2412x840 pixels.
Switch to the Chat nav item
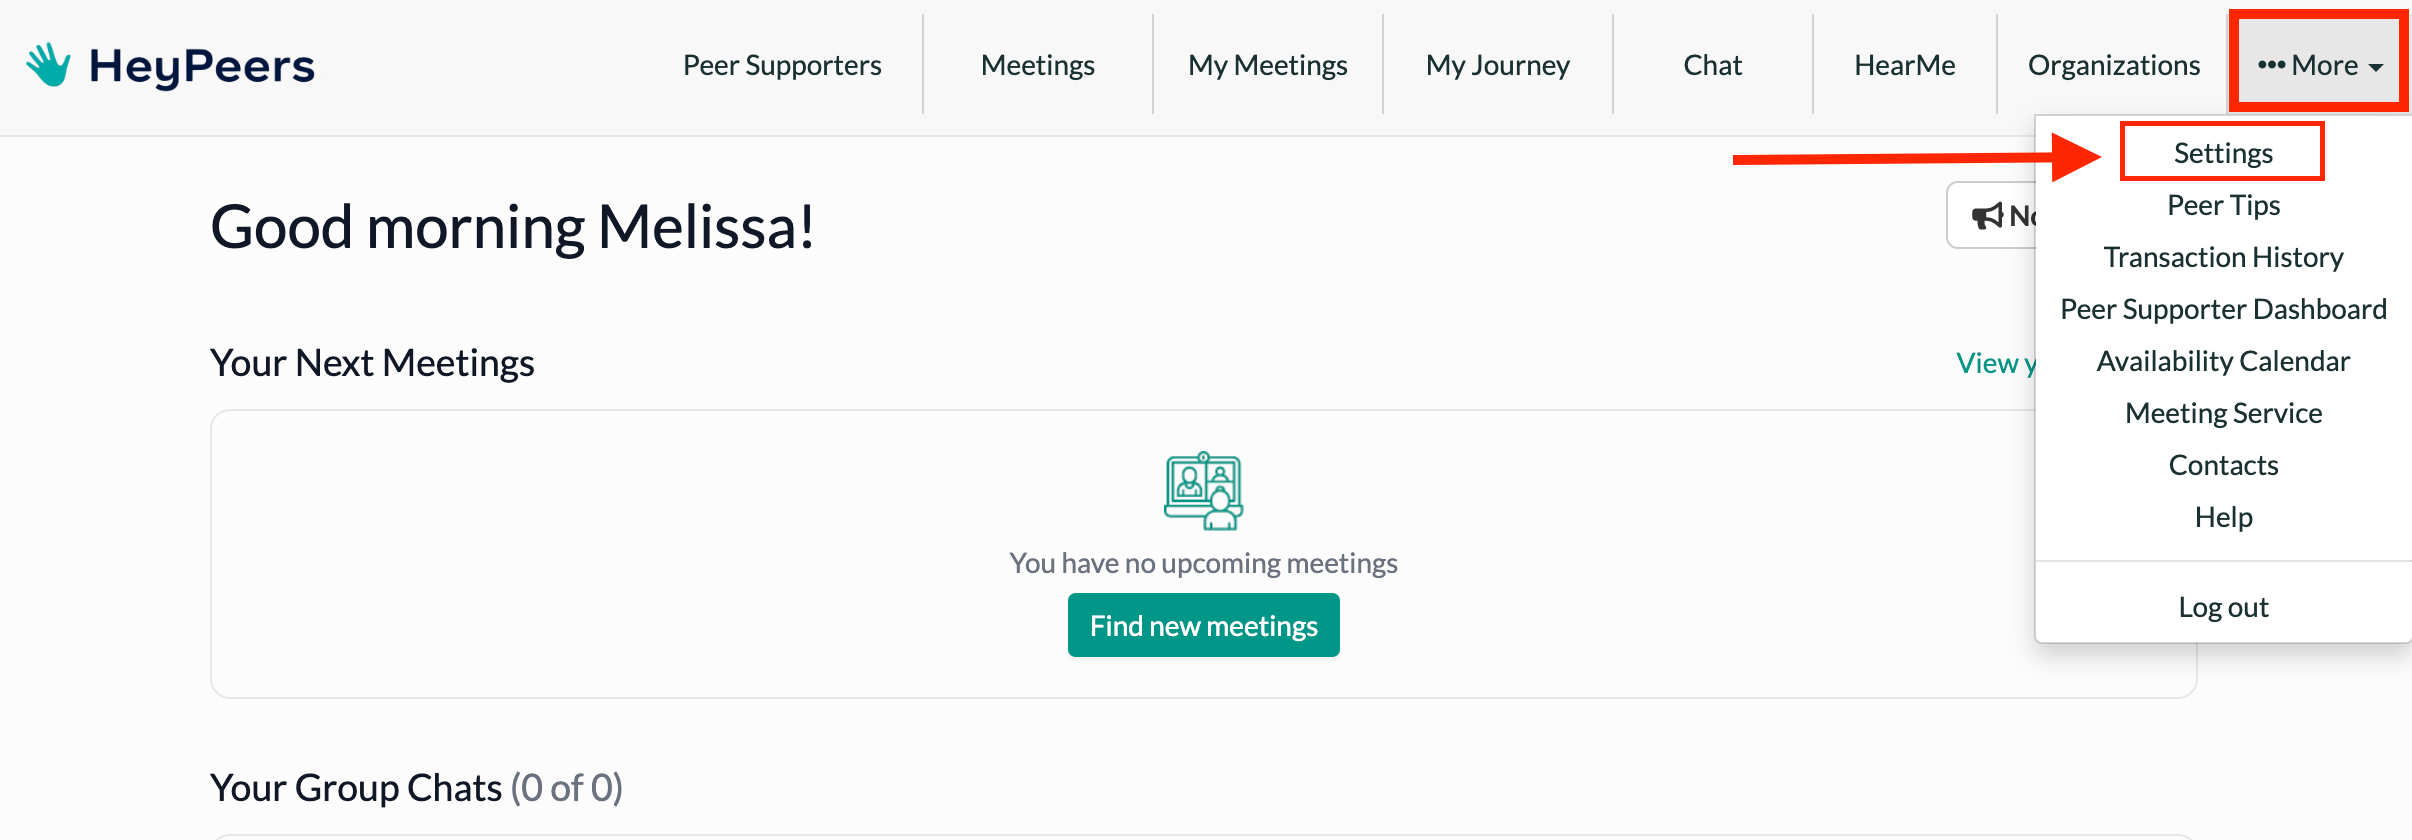point(1713,65)
